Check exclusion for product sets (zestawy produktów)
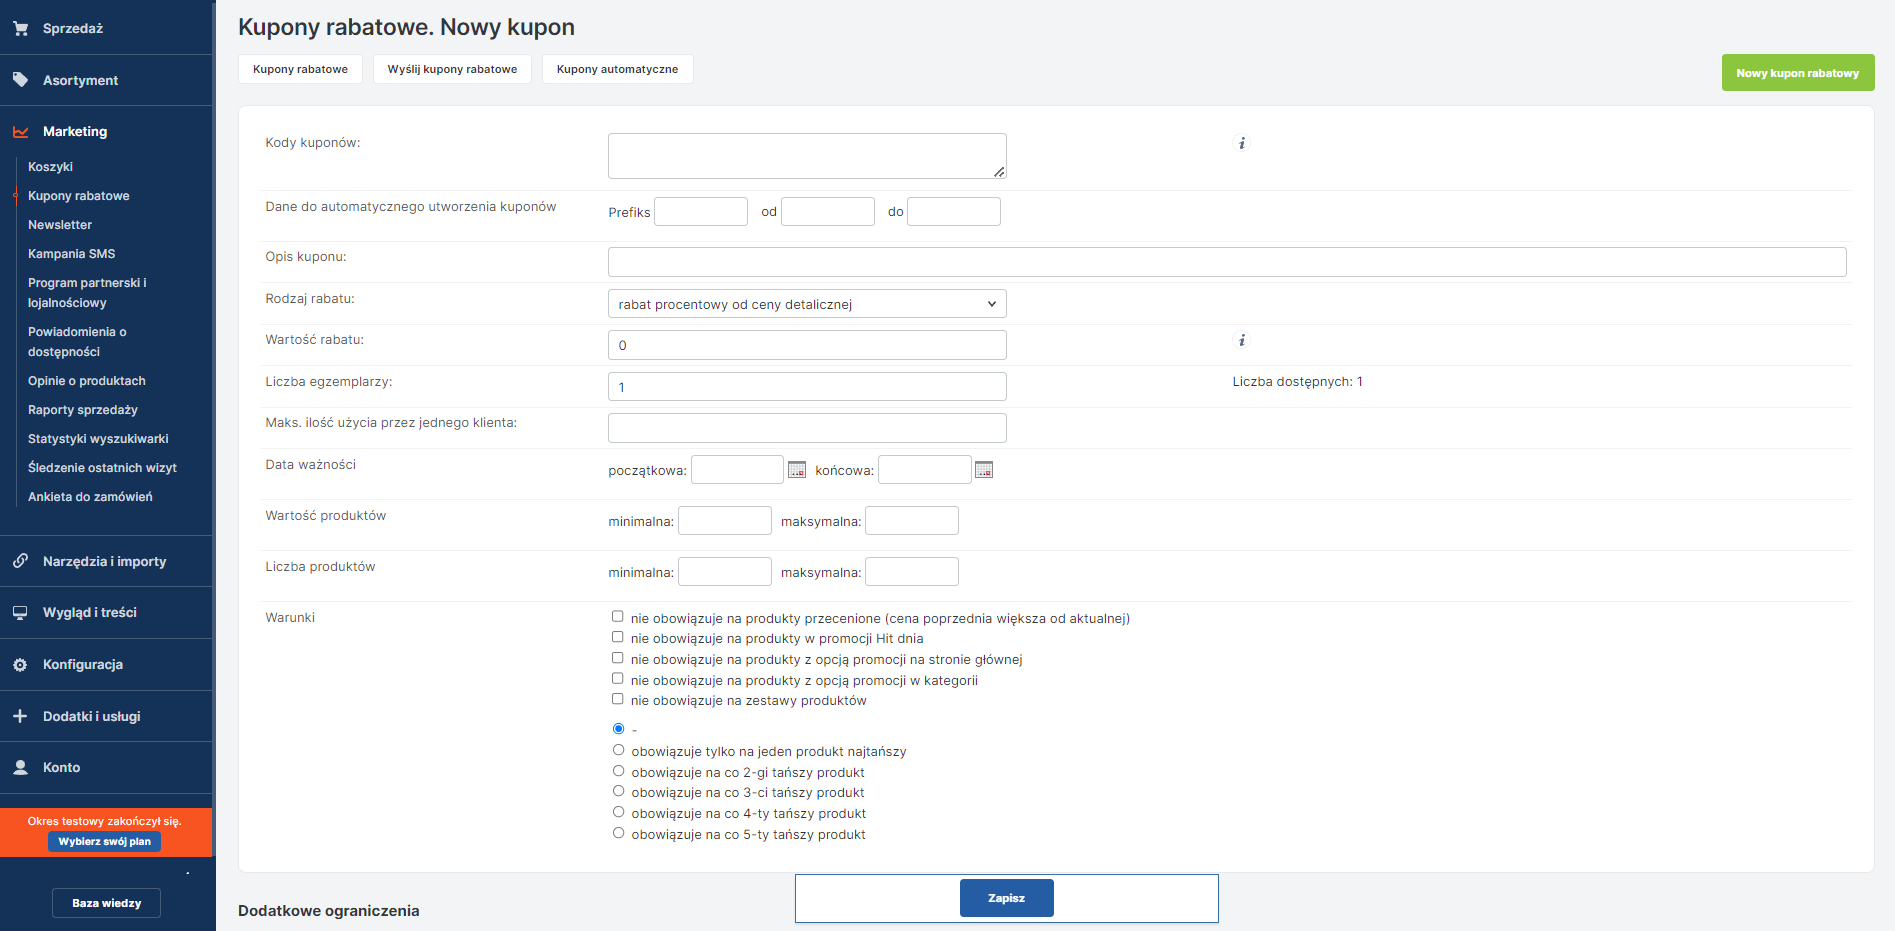Screen dimensions: 1895x931 pos(618,699)
